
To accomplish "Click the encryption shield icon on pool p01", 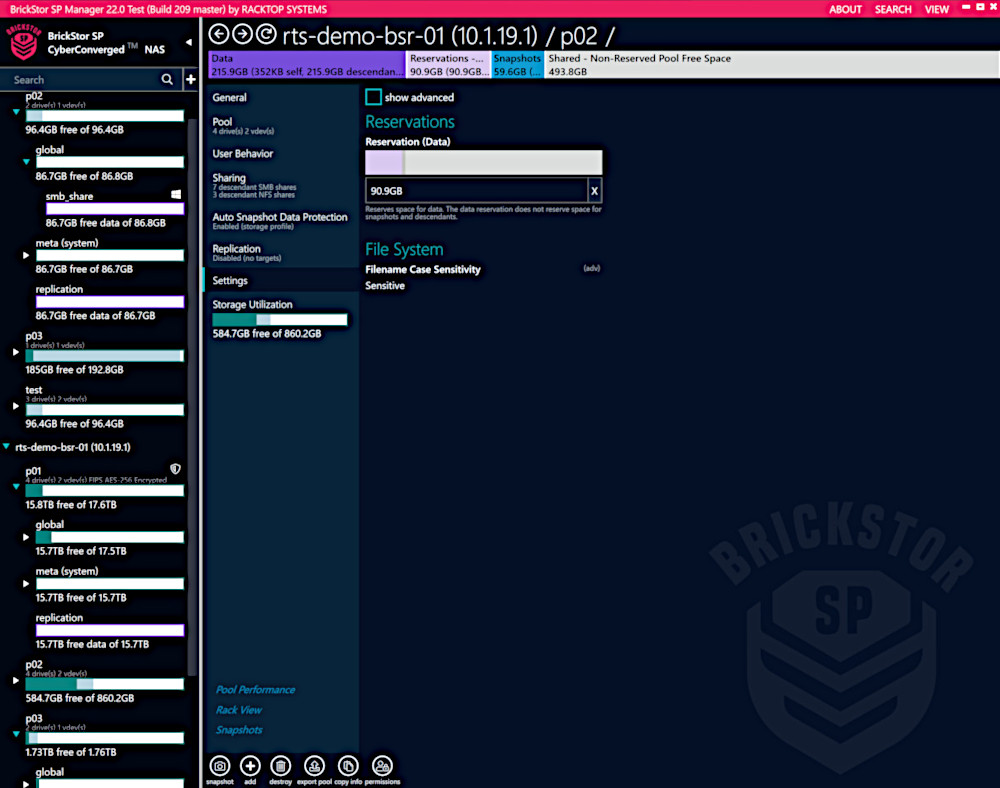I will tap(175, 468).
